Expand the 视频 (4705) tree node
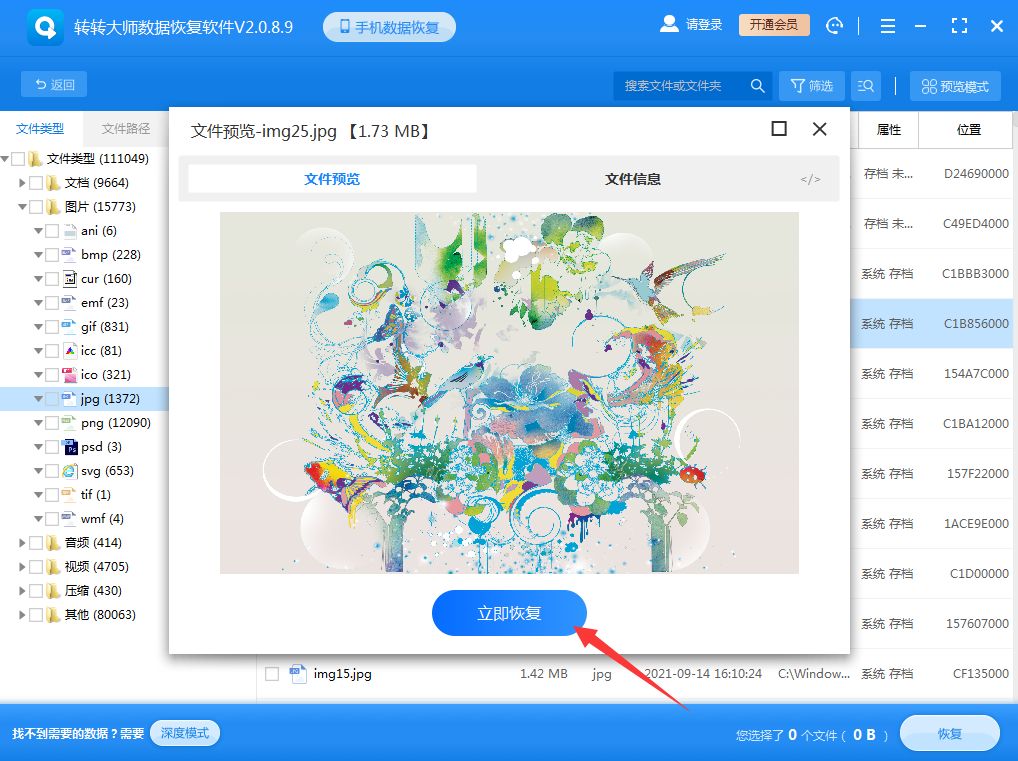This screenshot has height=761, width=1018. [22, 566]
